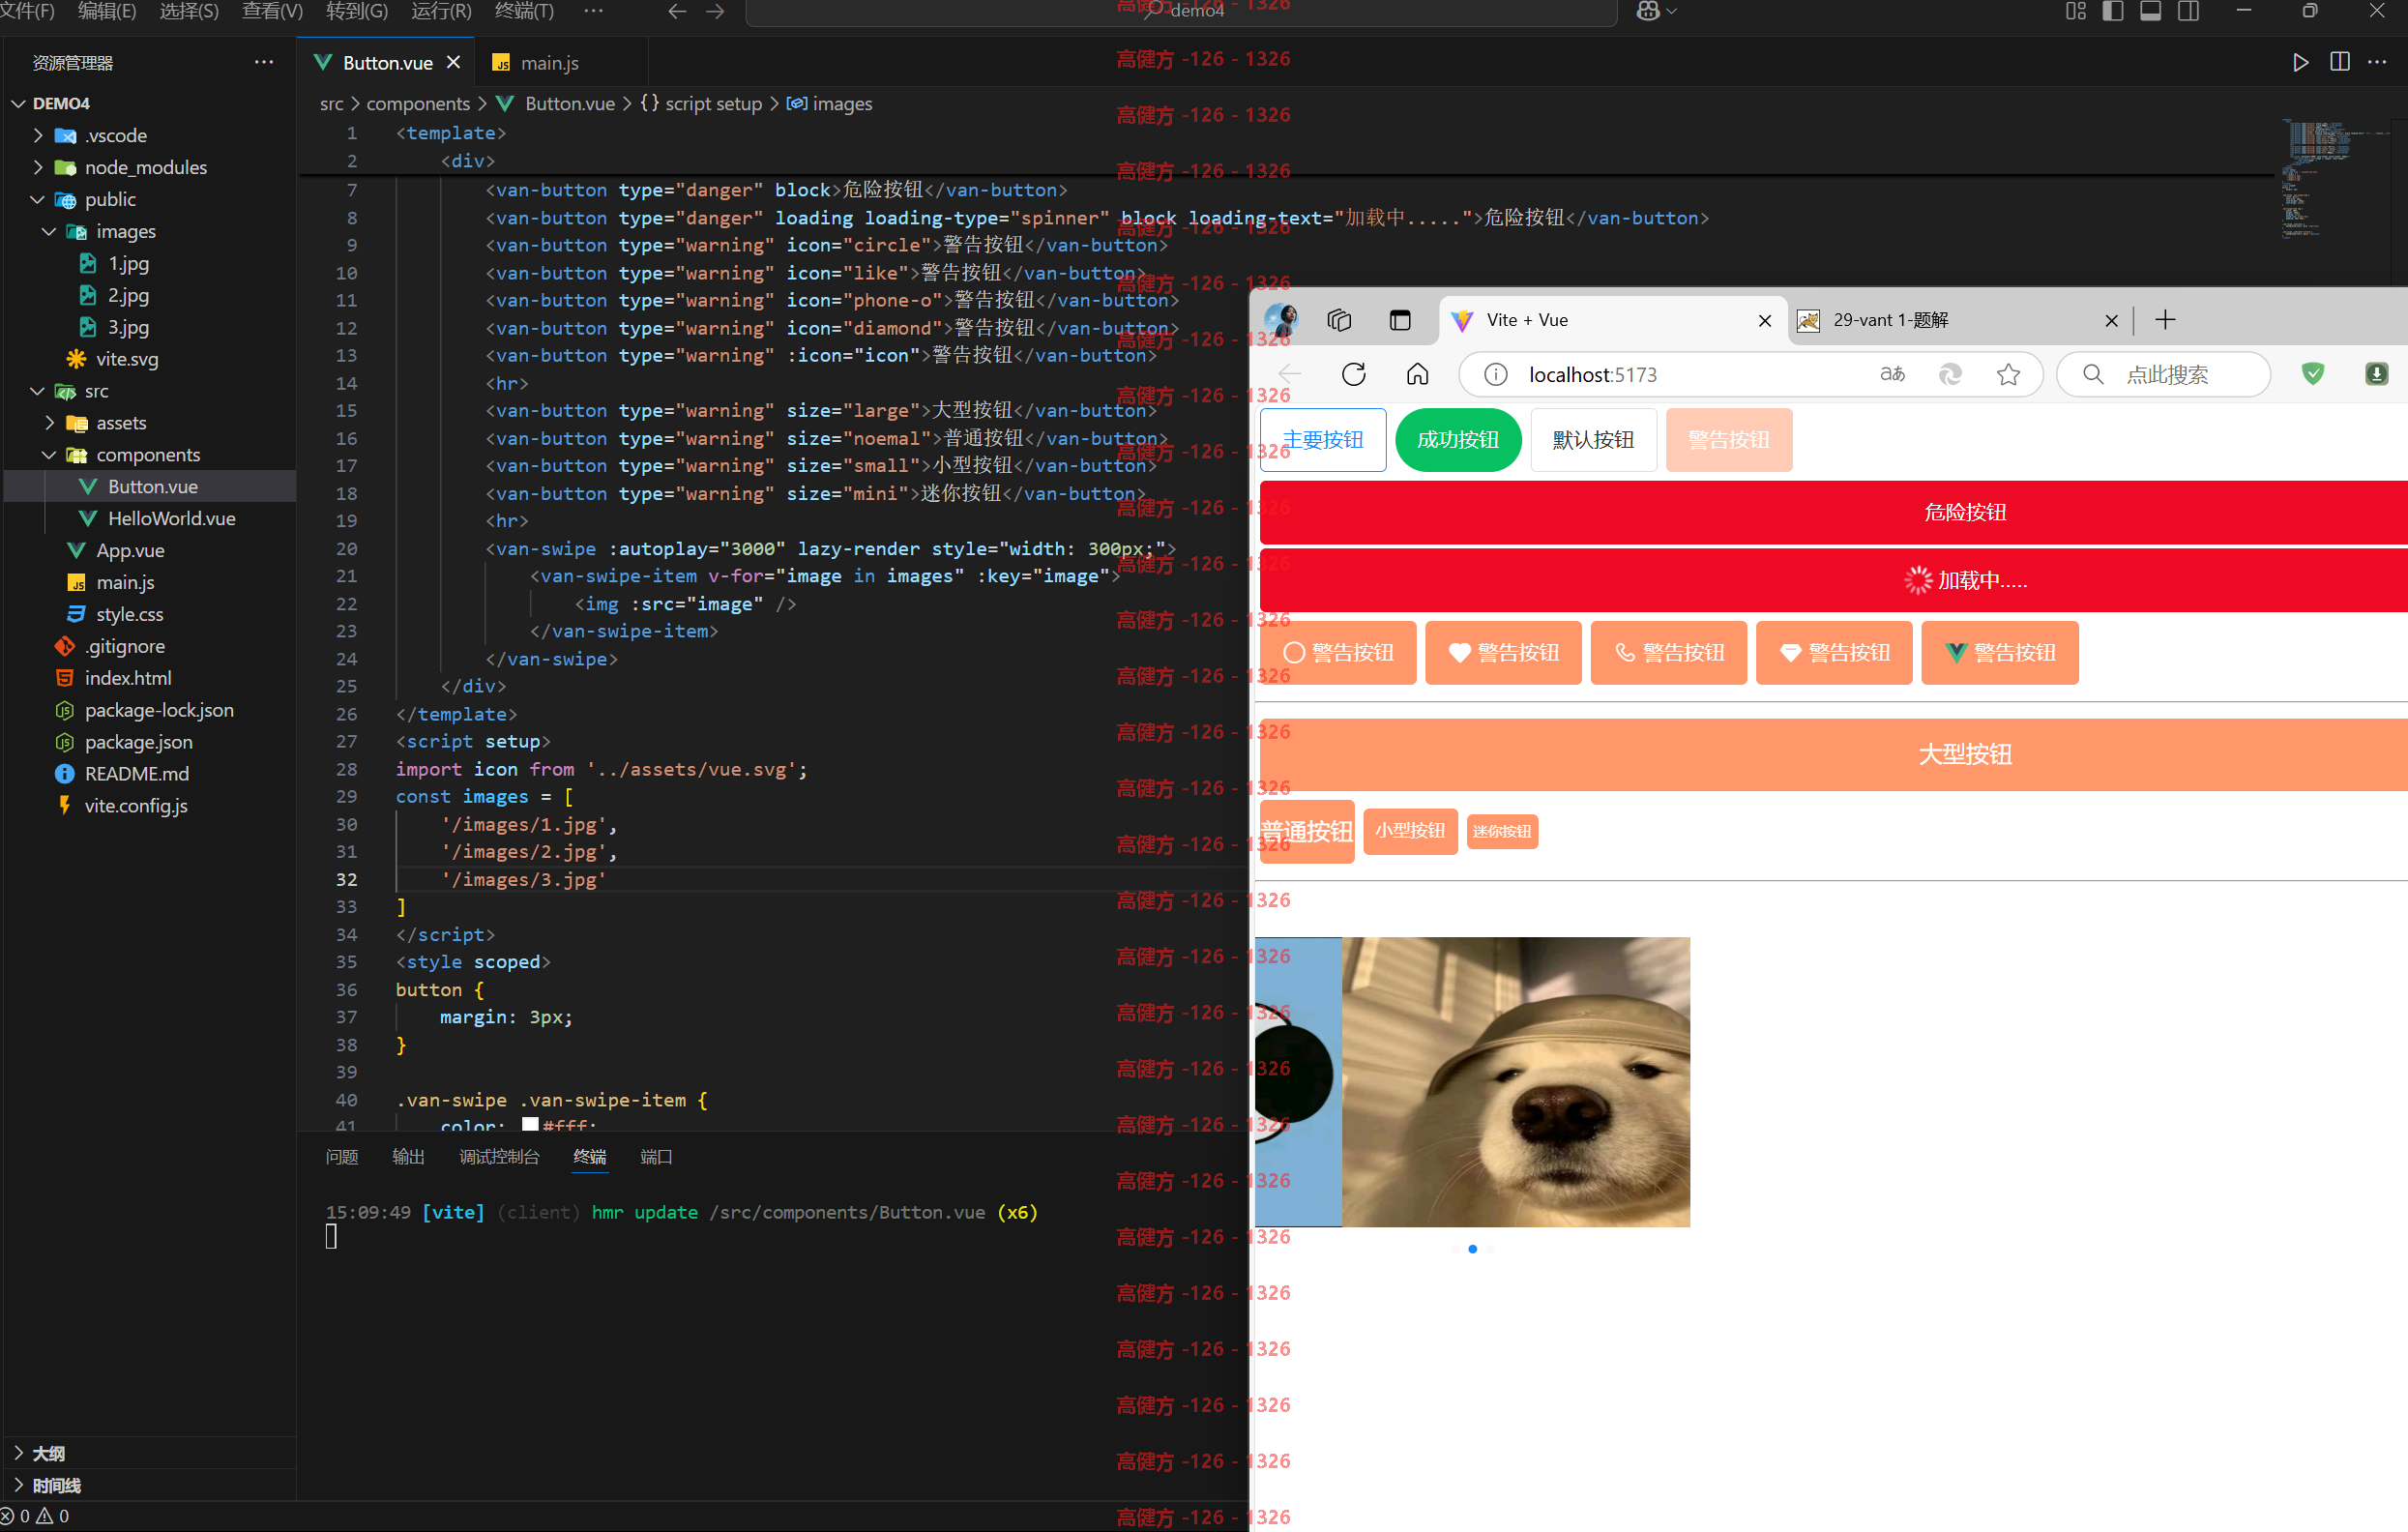Click the green 成功按钮 button

(x=1458, y=440)
